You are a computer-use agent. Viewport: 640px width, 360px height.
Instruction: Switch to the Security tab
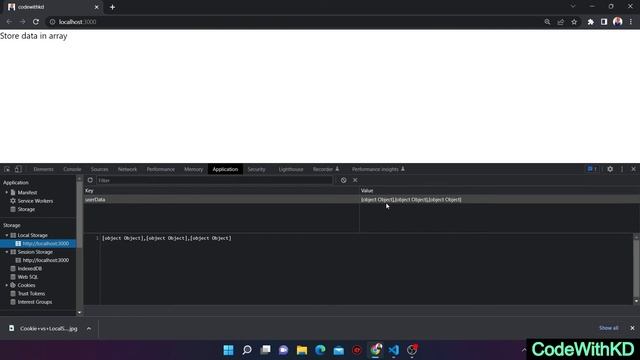pyautogui.click(x=256, y=169)
